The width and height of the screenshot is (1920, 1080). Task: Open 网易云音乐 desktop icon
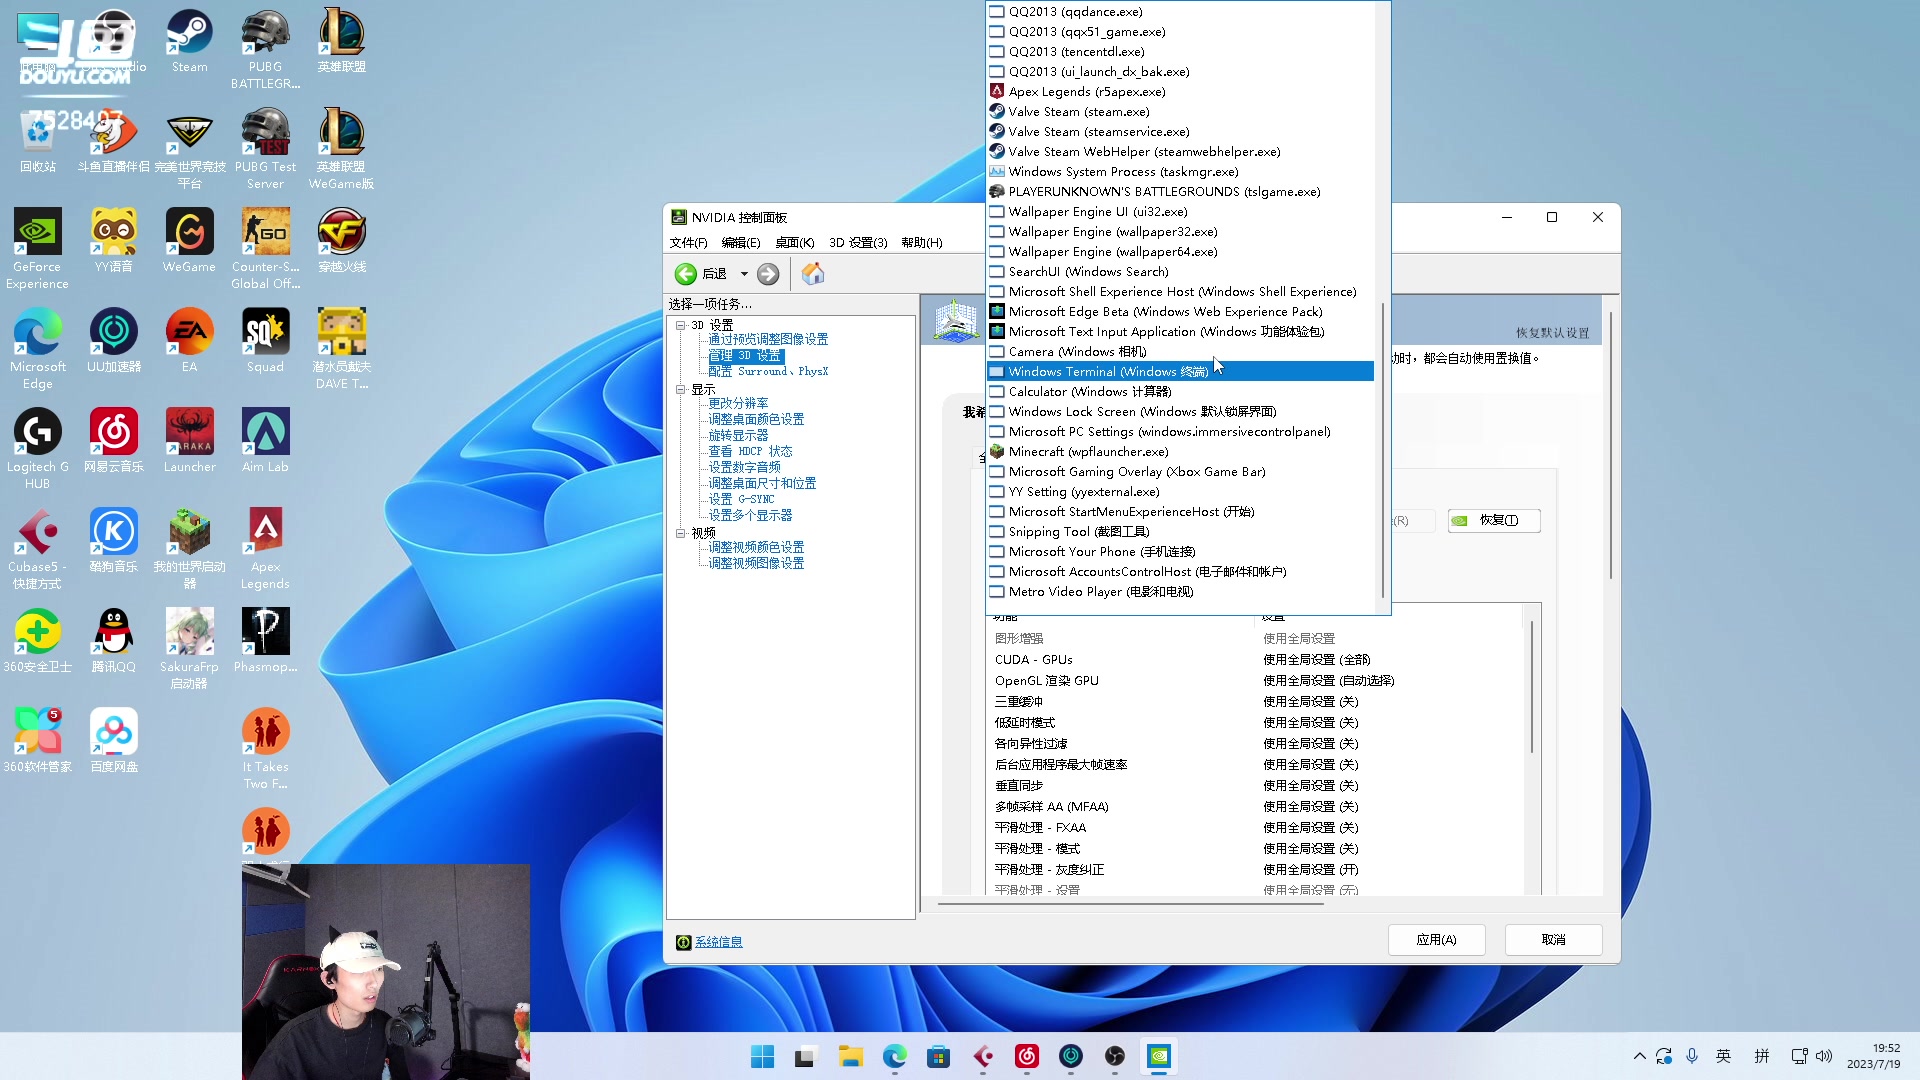coord(113,442)
